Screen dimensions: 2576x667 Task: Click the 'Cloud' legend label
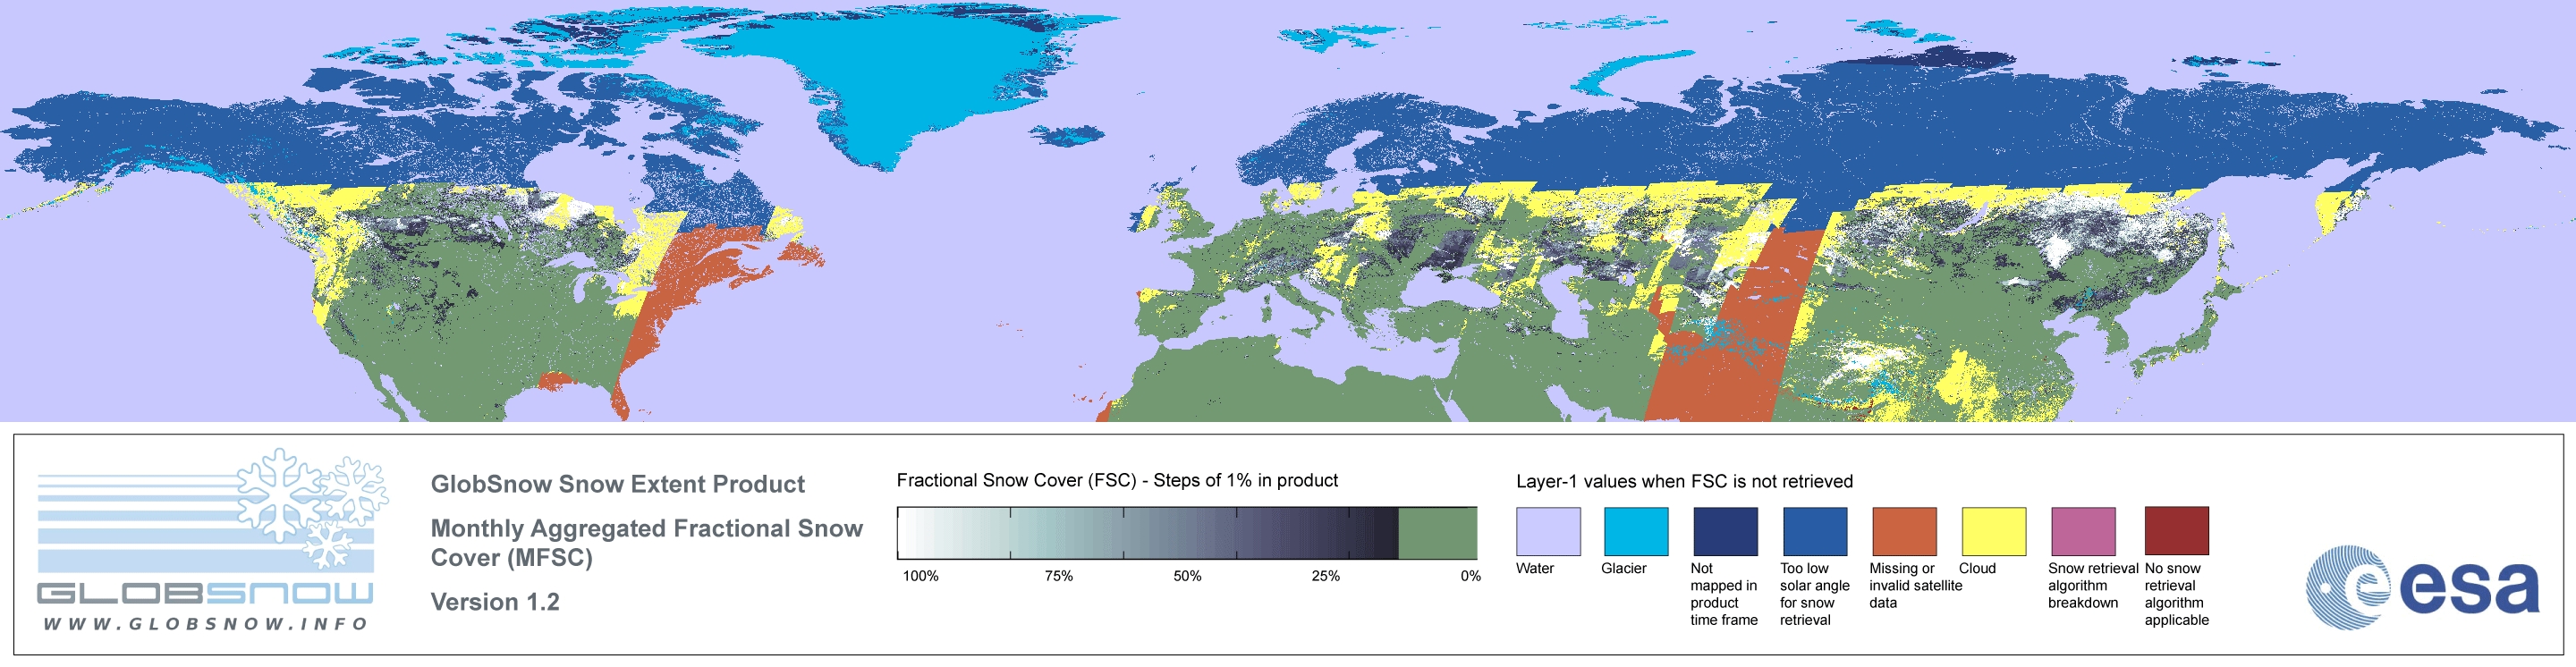(x=1977, y=569)
